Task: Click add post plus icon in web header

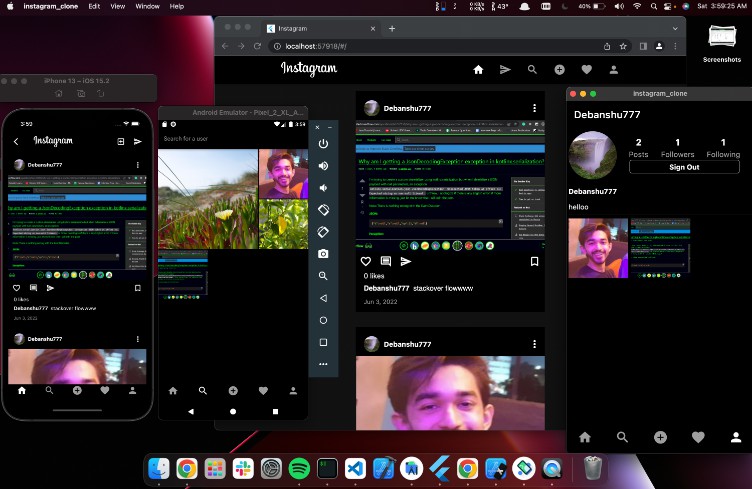Action: tap(559, 70)
